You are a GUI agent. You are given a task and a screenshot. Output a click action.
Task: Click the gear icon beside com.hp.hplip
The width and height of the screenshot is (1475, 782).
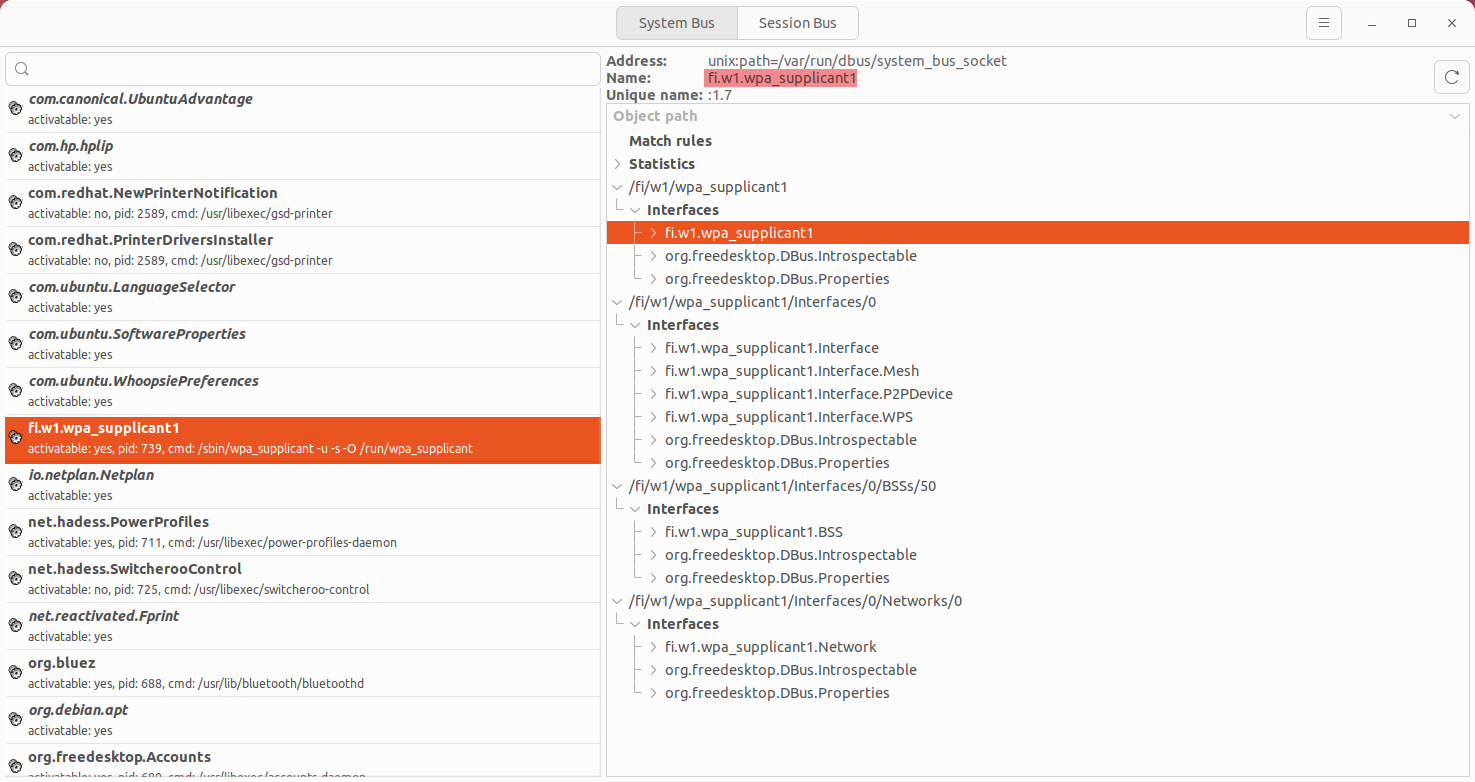point(16,155)
